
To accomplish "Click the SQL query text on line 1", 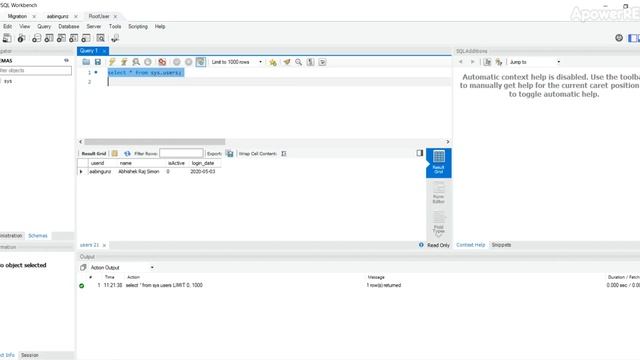I will [145, 73].
